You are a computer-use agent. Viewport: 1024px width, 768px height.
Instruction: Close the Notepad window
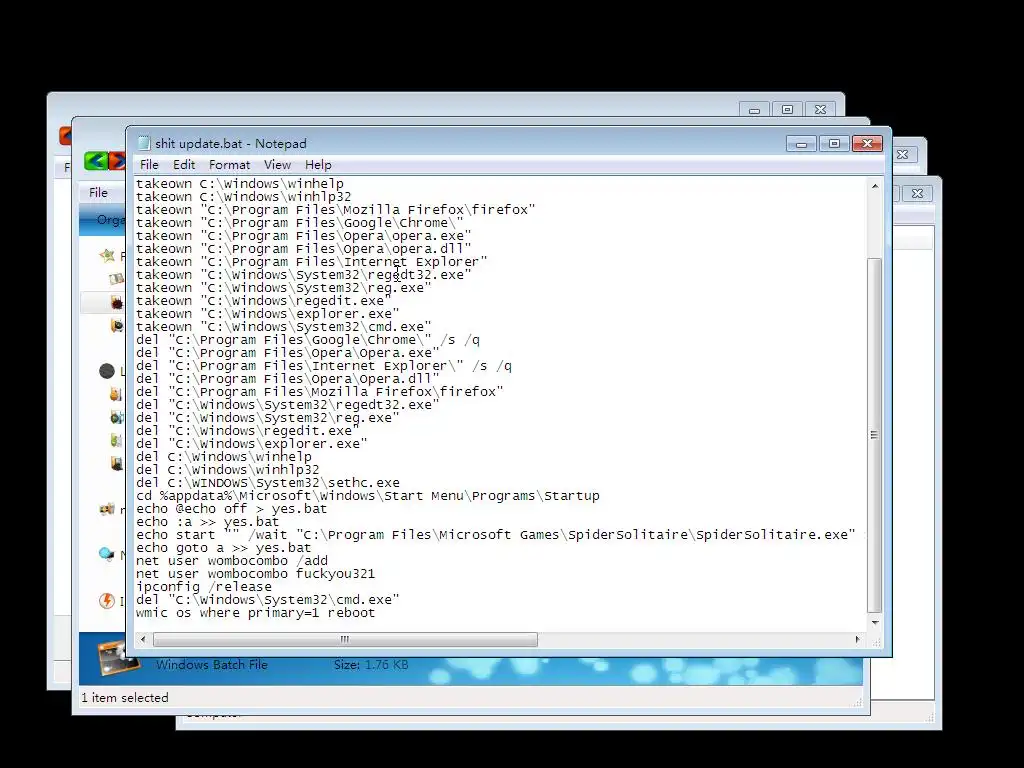[x=867, y=144]
